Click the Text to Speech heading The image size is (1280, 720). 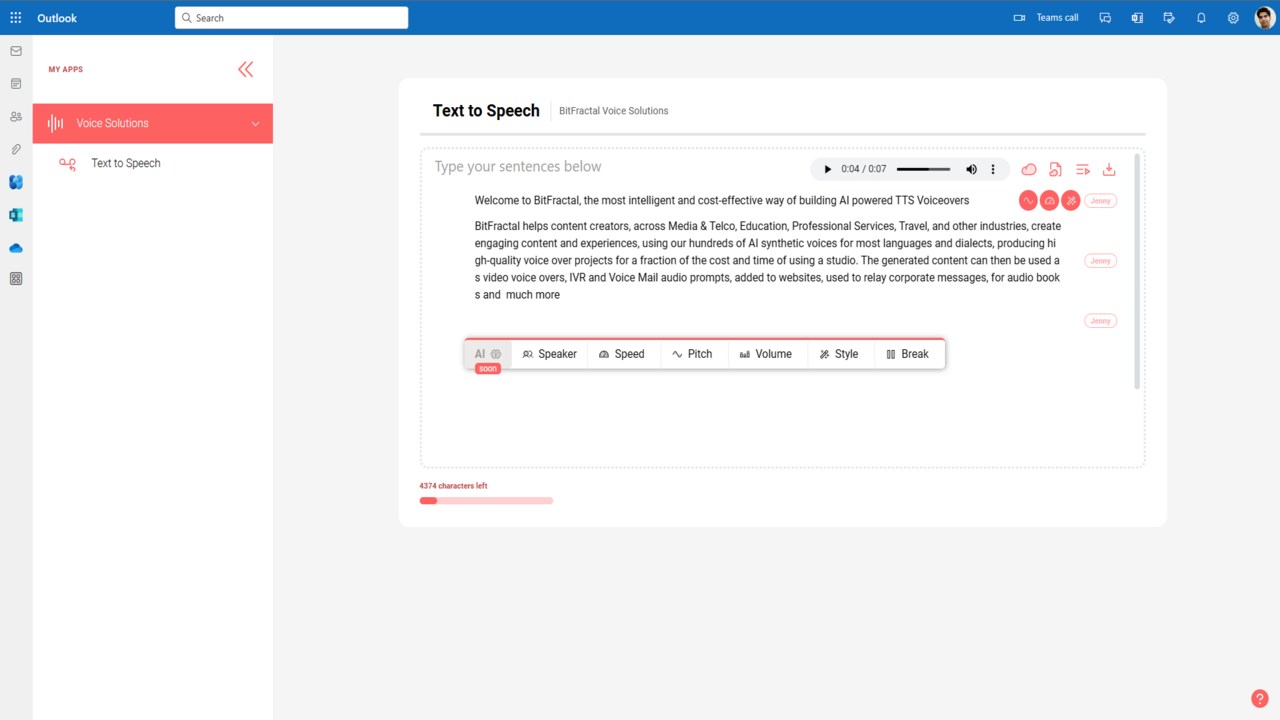pos(486,111)
